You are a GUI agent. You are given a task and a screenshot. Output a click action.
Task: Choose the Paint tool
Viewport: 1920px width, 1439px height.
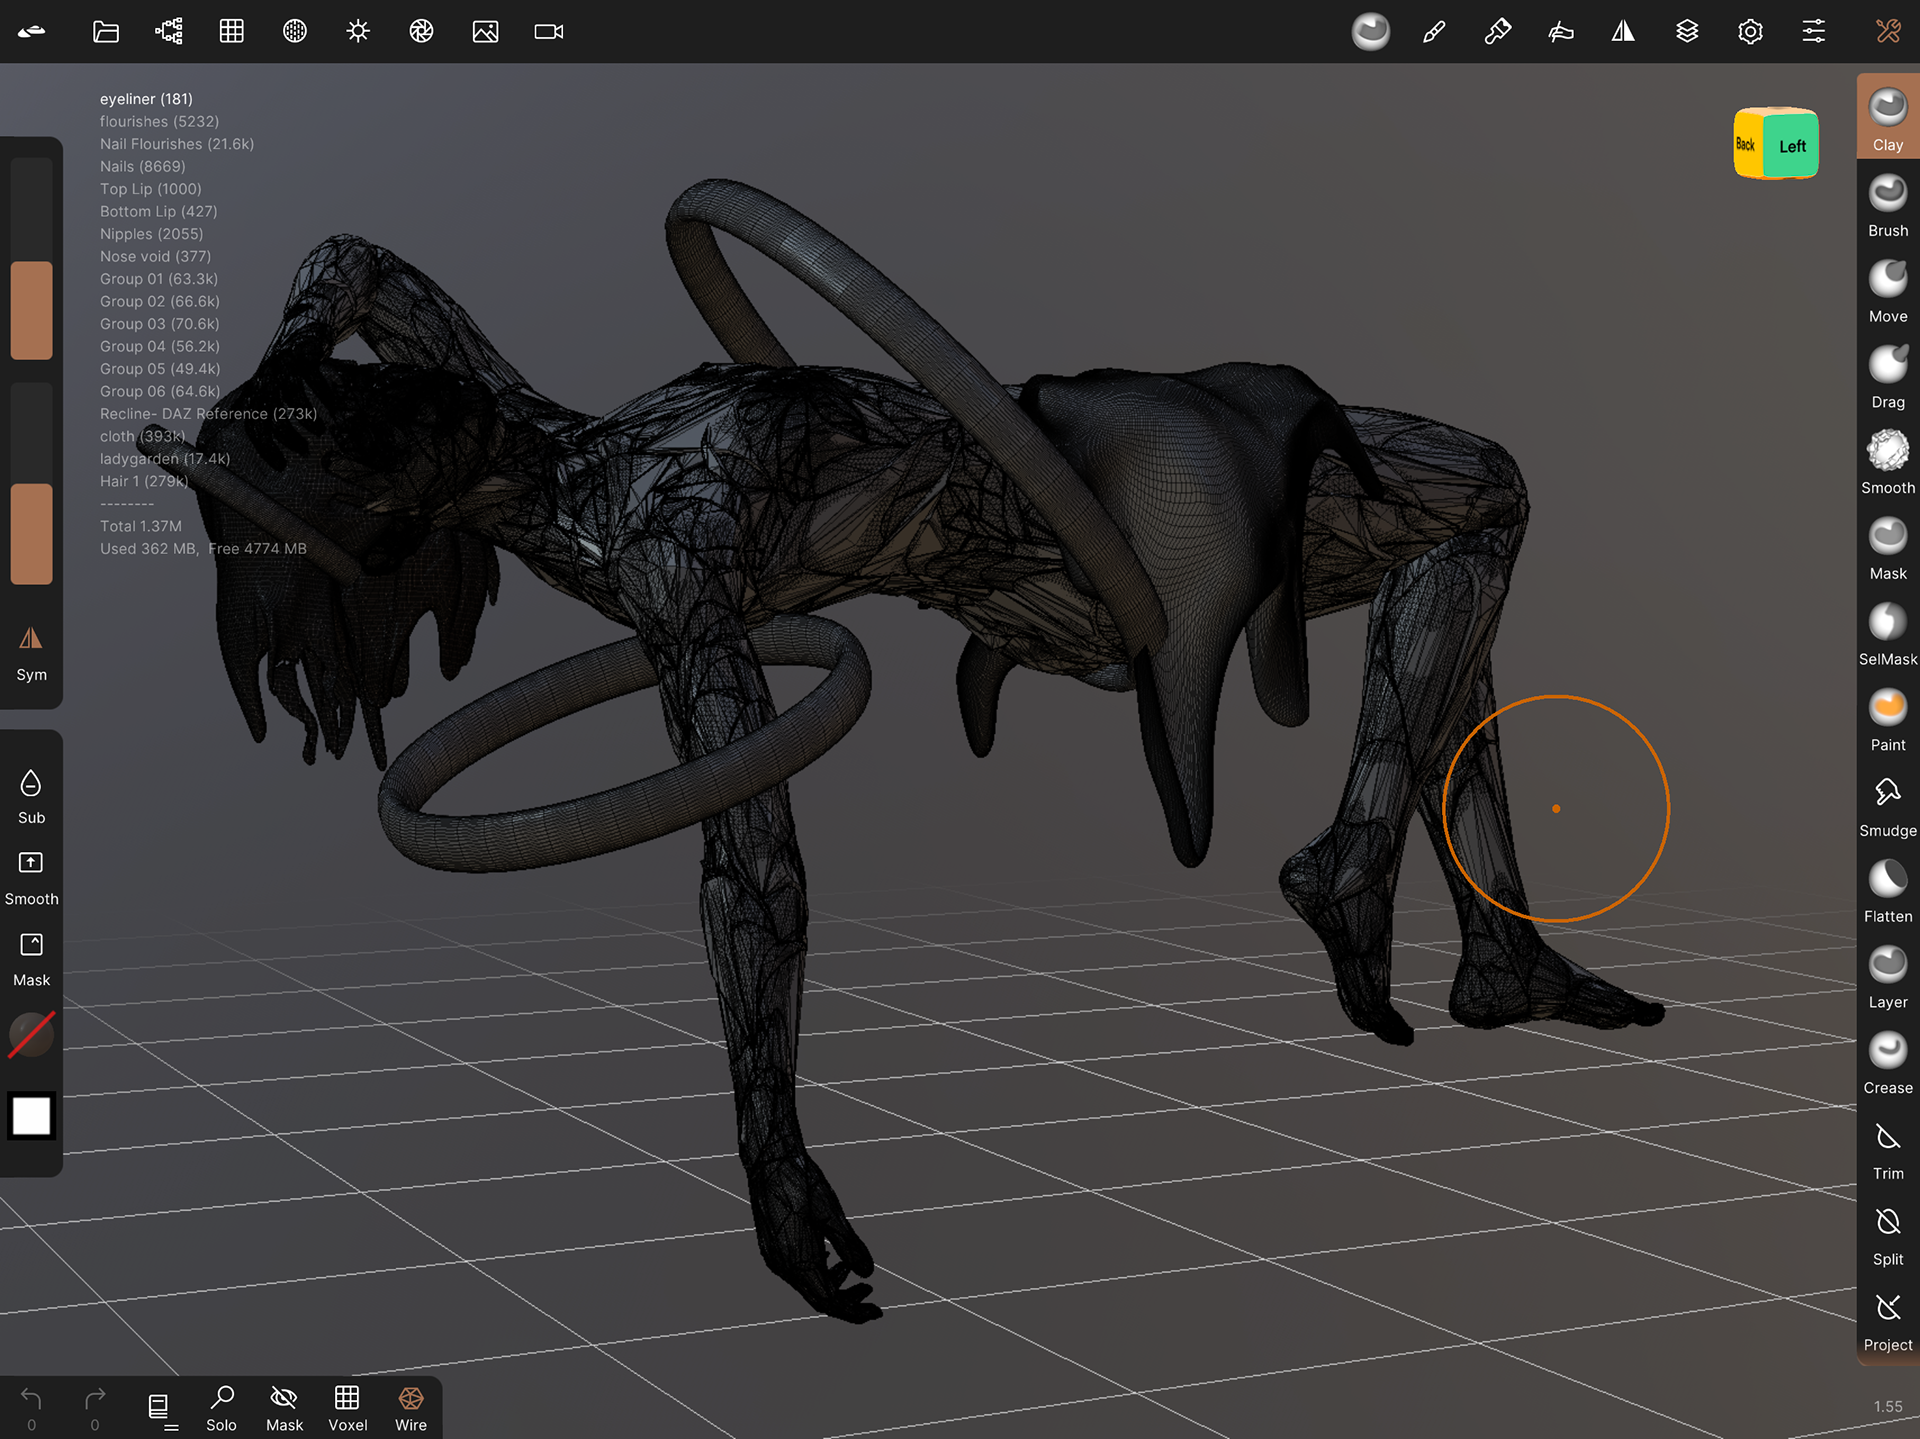point(1887,719)
